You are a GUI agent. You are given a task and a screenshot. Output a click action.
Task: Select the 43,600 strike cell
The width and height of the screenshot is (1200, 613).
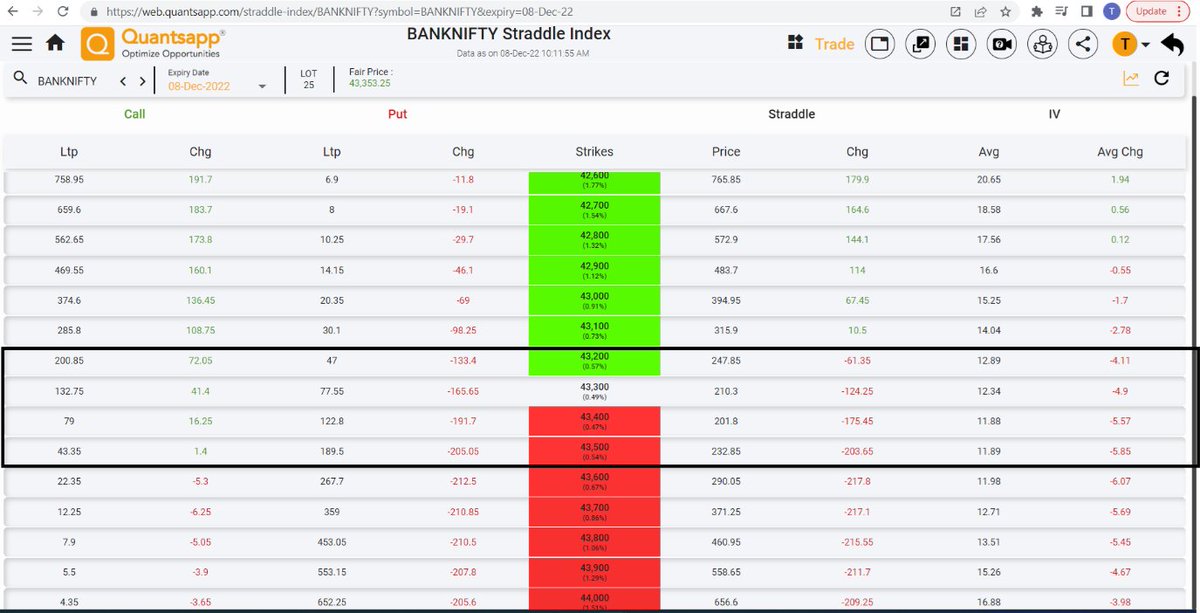coord(594,481)
